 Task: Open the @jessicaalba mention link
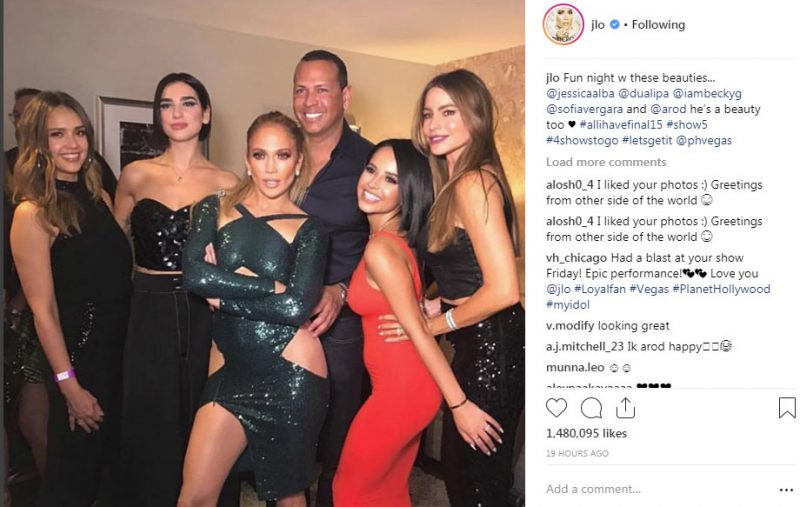click(x=580, y=93)
